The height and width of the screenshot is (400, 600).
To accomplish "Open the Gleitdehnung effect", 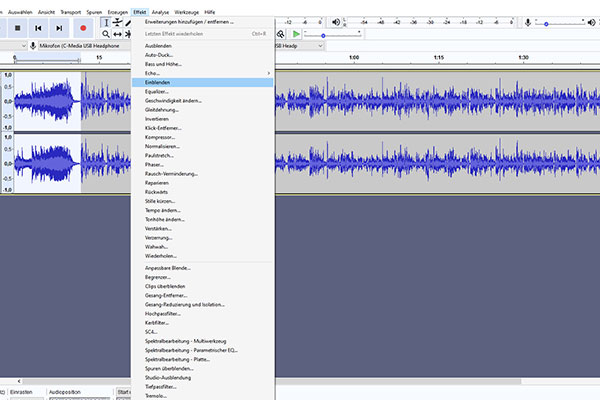I will 202,110.
